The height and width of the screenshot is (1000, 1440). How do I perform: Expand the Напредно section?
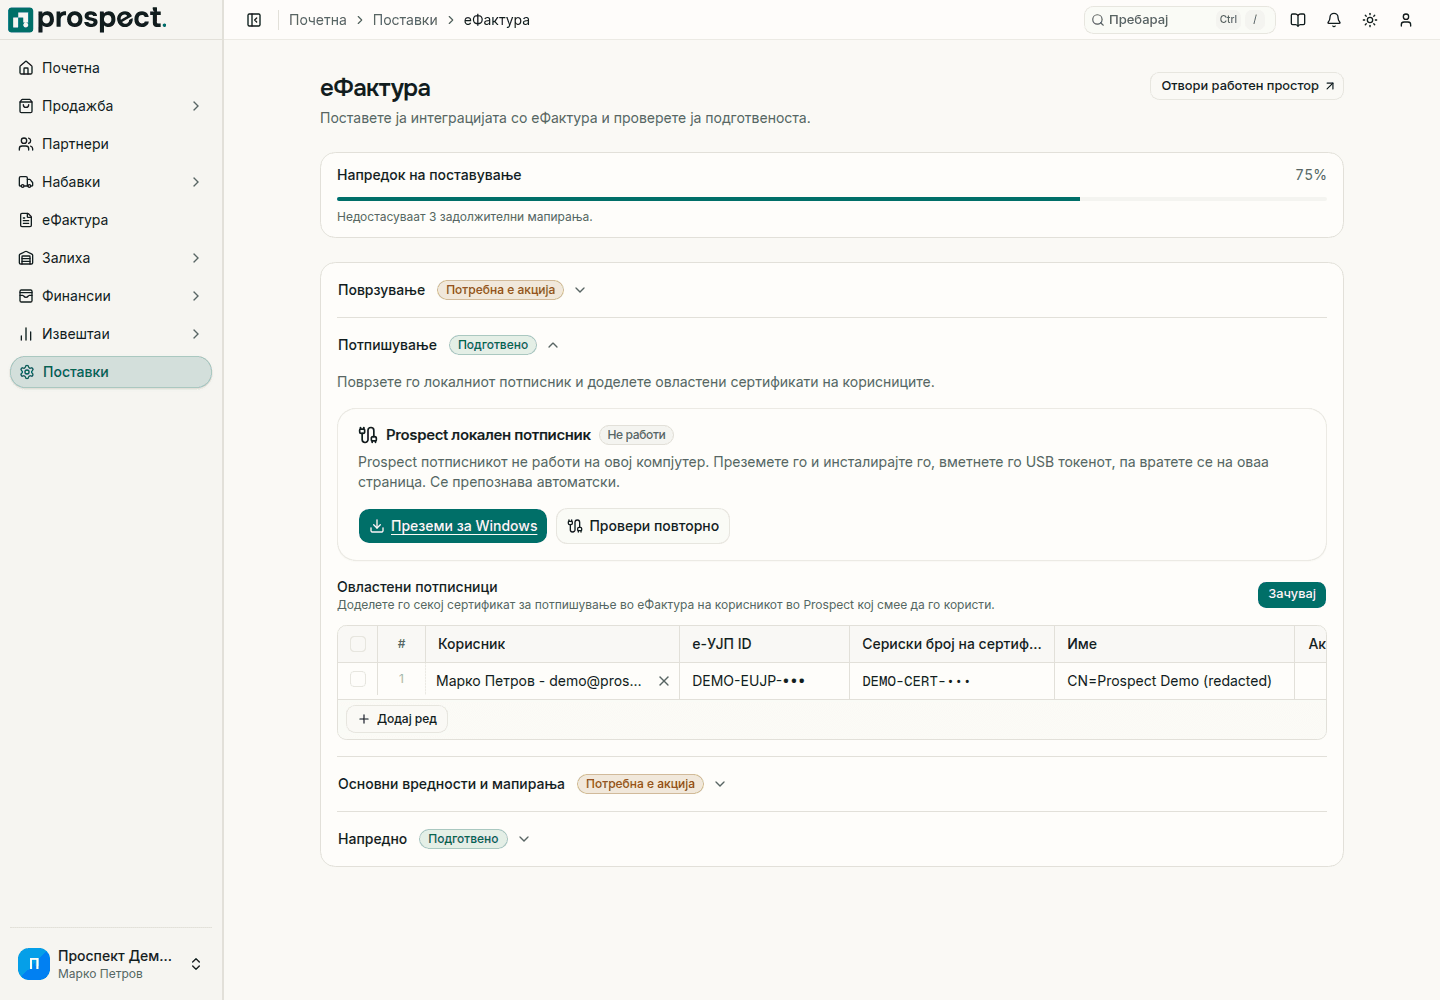click(x=524, y=839)
